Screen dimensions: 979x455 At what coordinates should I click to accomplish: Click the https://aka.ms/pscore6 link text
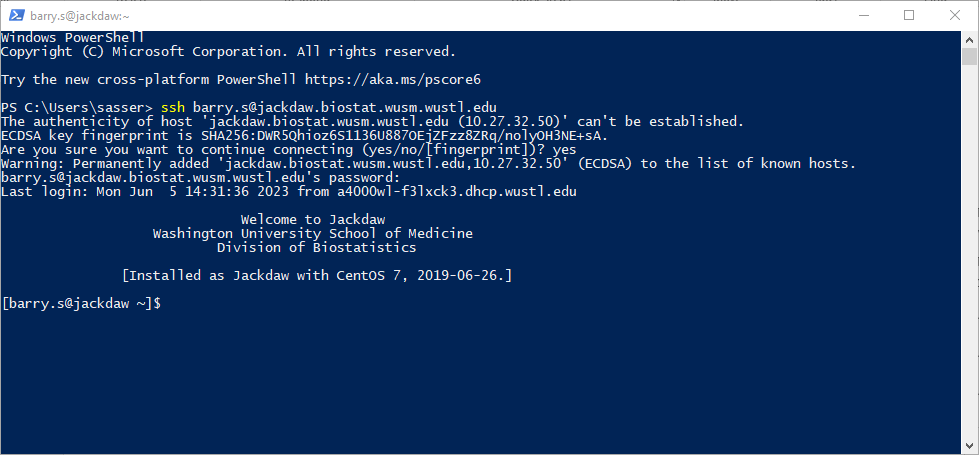click(x=393, y=80)
